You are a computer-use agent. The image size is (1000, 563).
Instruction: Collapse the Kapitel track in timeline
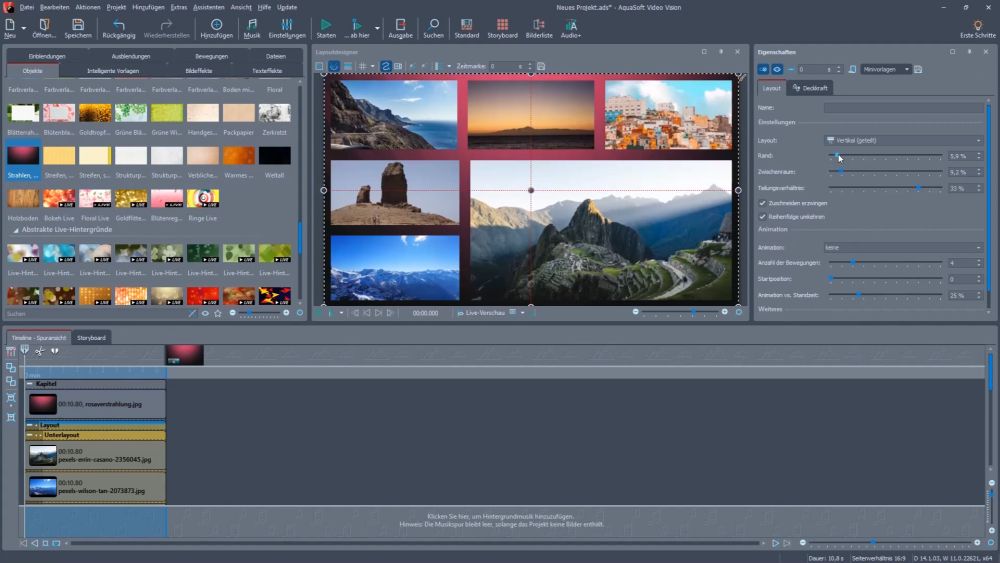pos(30,384)
